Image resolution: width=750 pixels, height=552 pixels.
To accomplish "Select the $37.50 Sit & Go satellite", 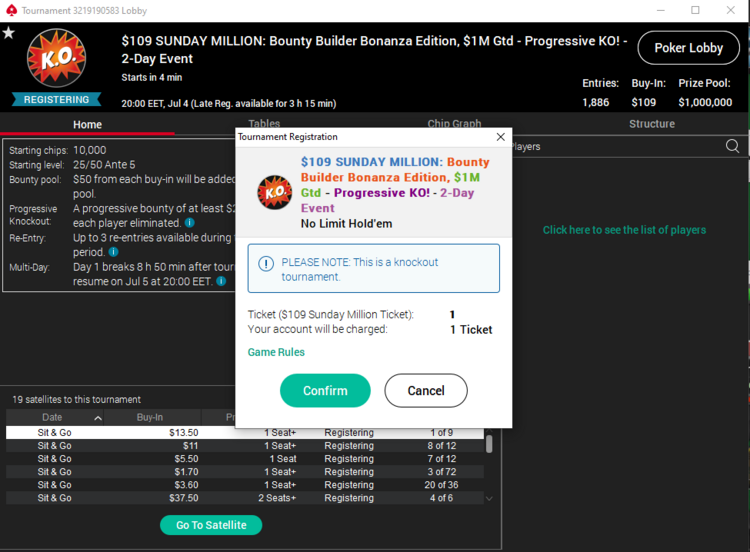I will click(x=245, y=497).
